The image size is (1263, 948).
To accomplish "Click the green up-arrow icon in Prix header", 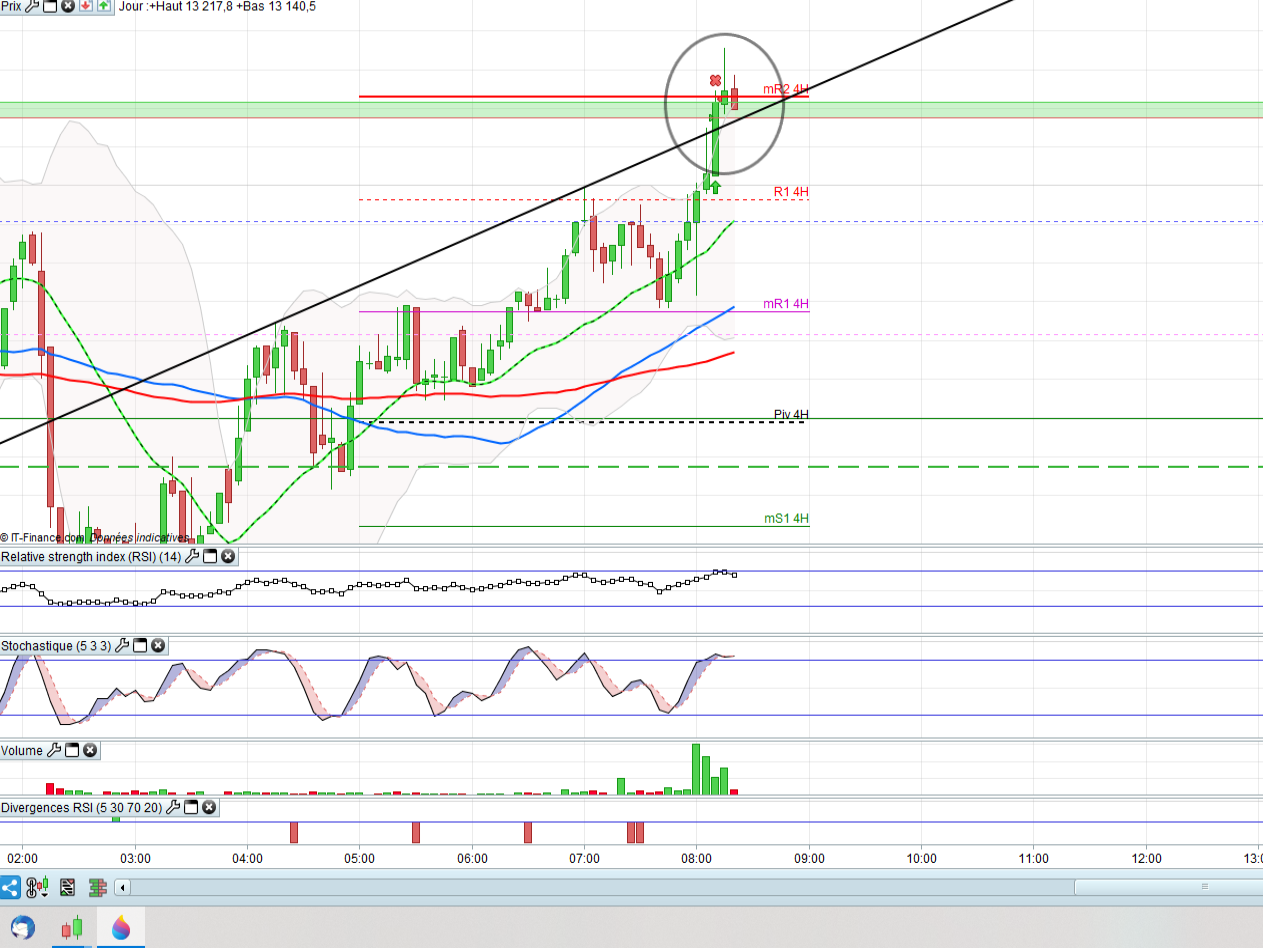I will [x=104, y=6].
